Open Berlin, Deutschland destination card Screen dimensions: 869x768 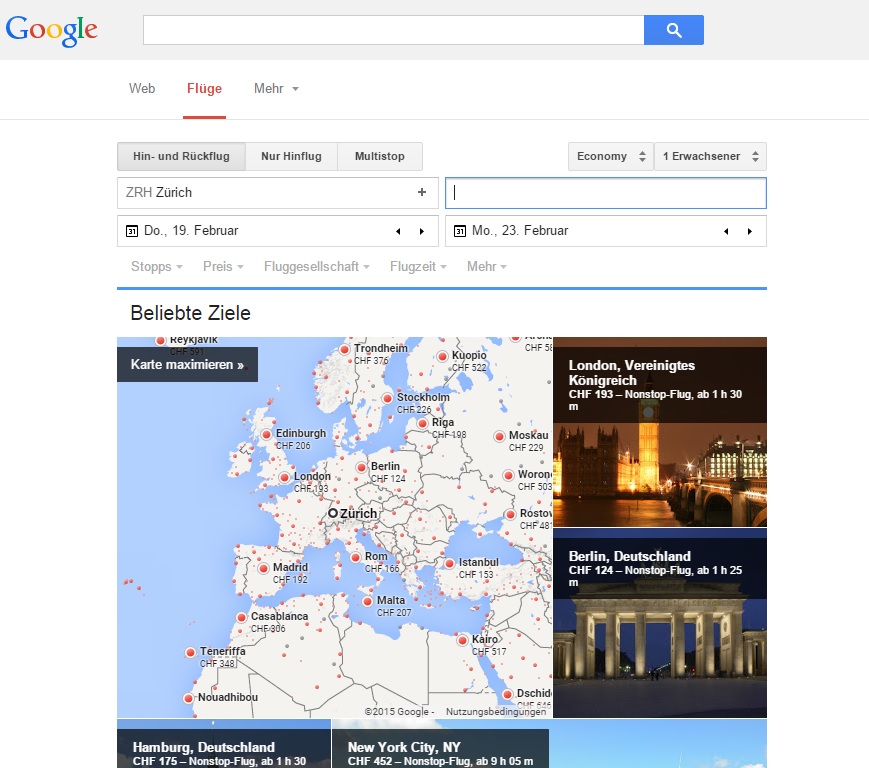[660, 623]
